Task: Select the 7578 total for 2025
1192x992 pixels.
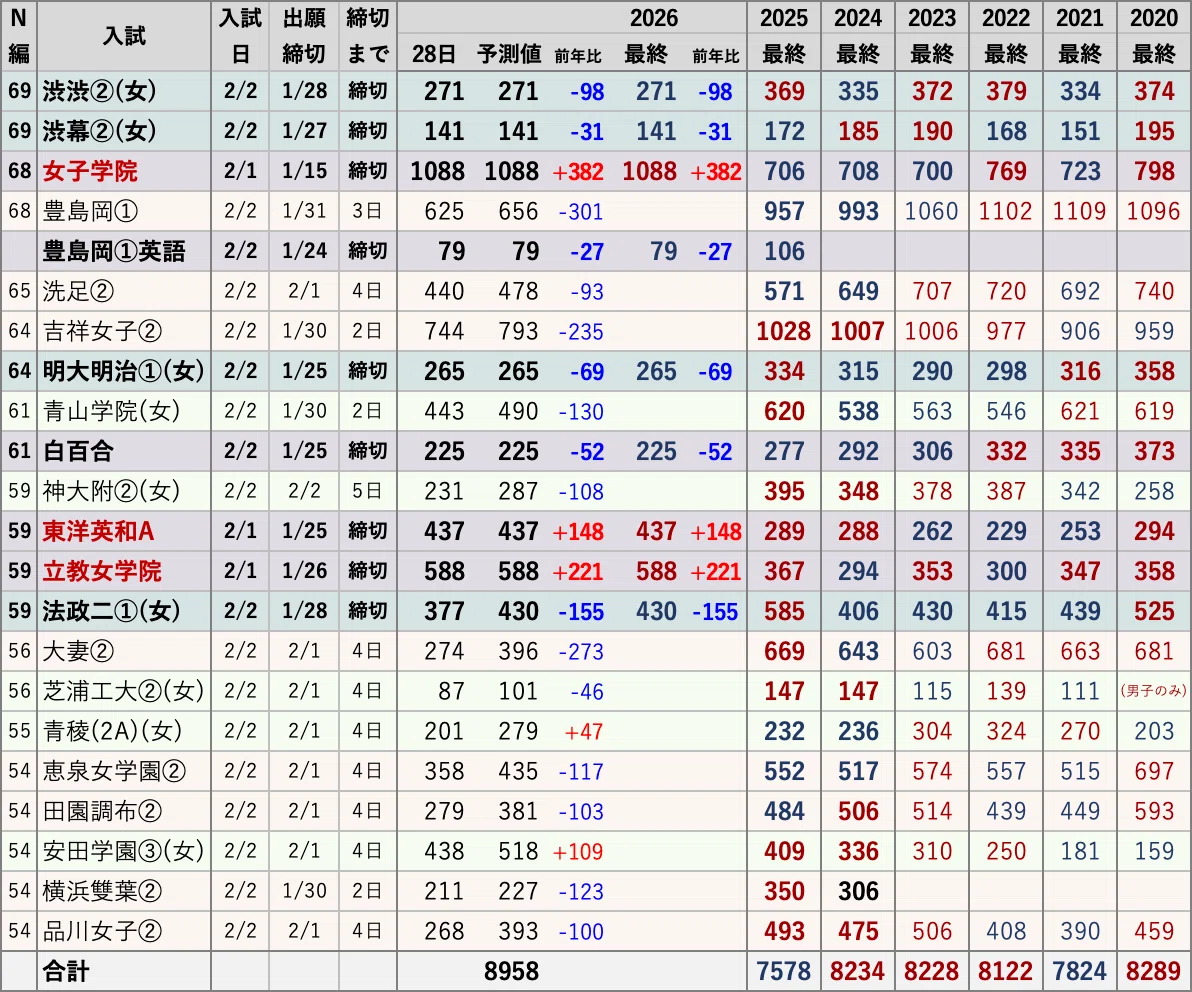Action: click(x=784, y=971)
